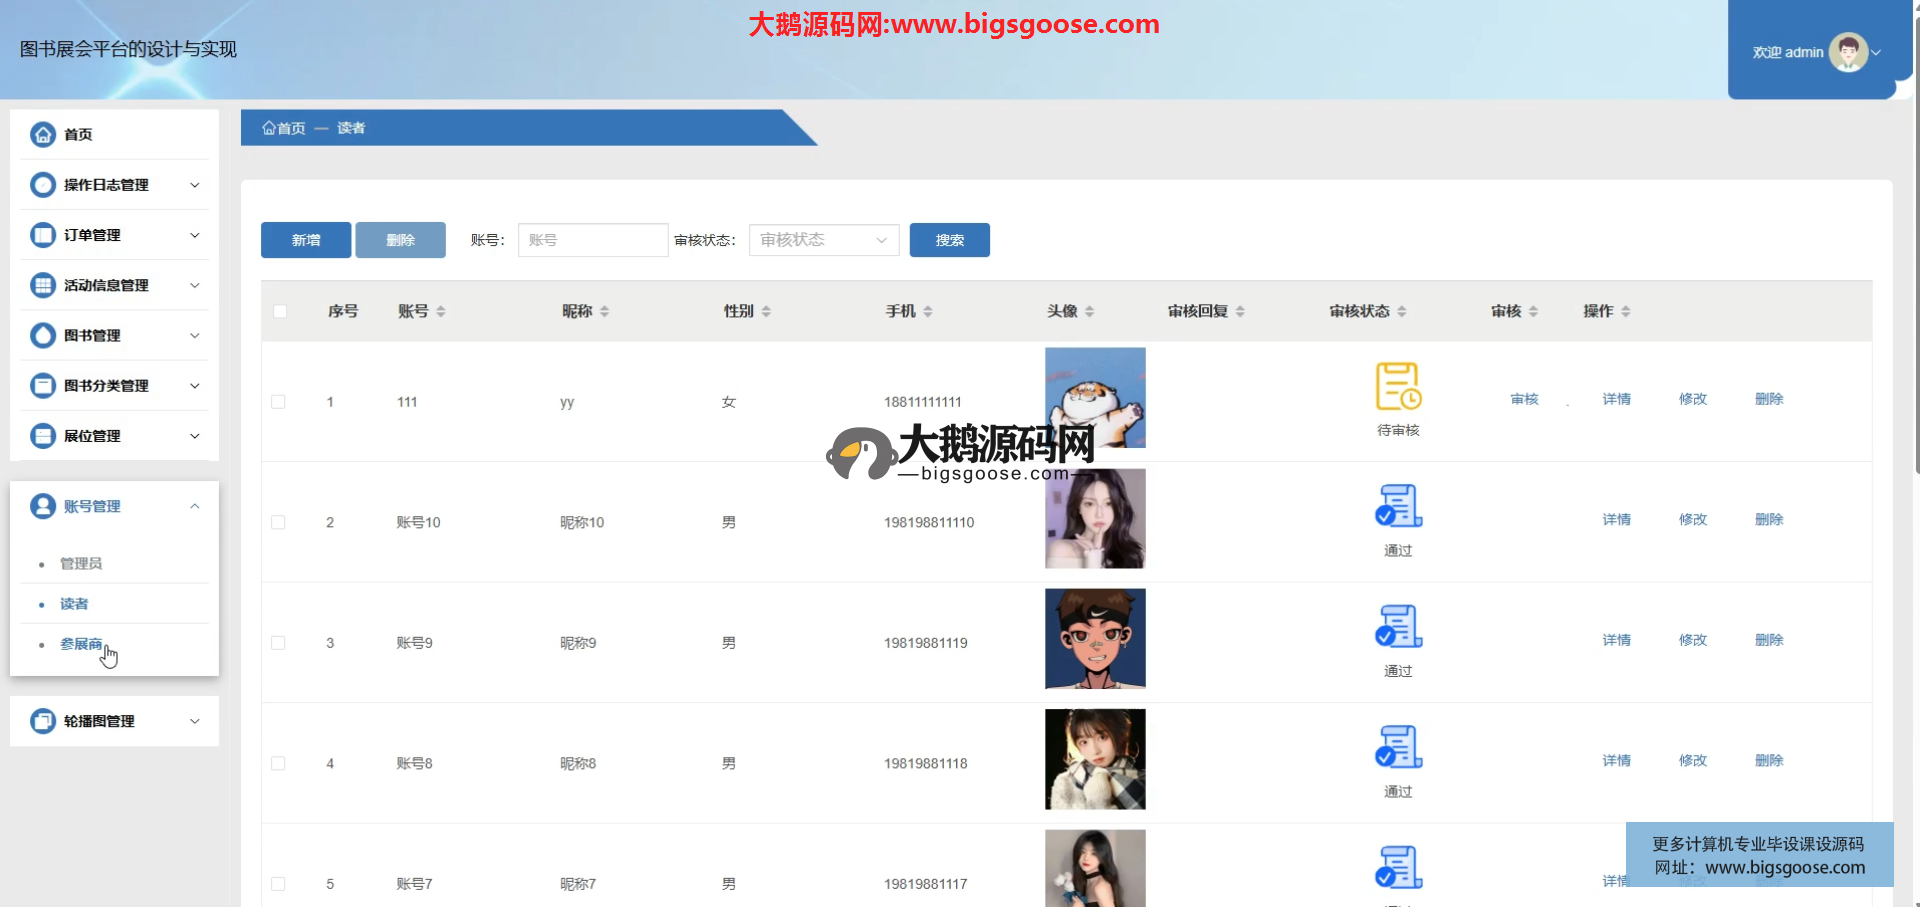The image size is (1920, 907).
Task: Click the 活动信息管理 grid icon
Action: coord(43,285)
